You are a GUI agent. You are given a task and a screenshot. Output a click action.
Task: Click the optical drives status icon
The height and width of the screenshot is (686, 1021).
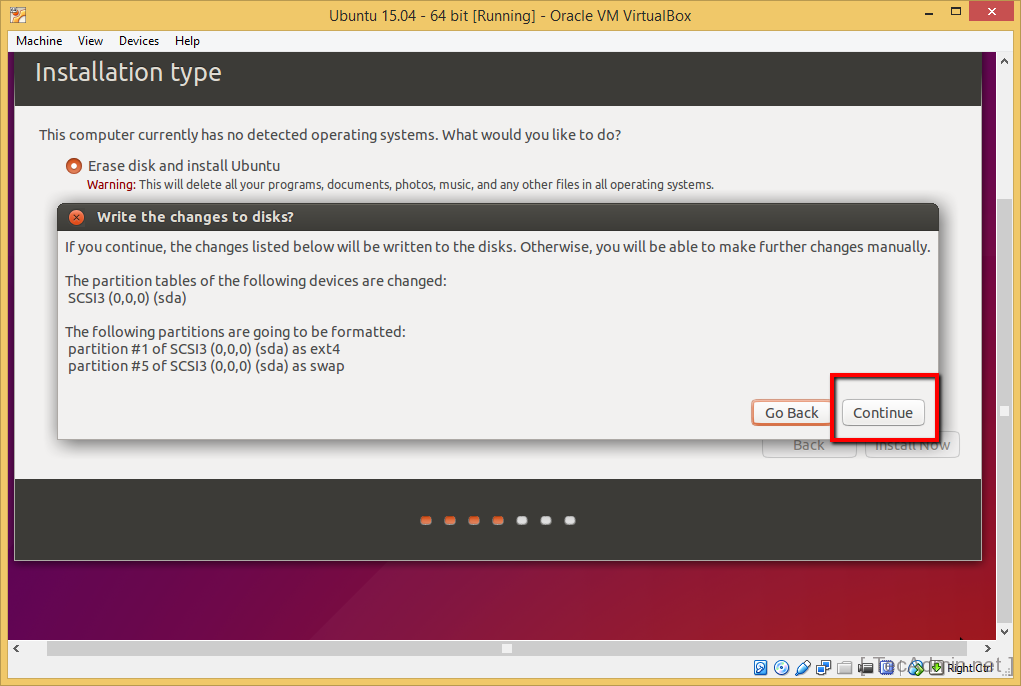pos(781,668)
